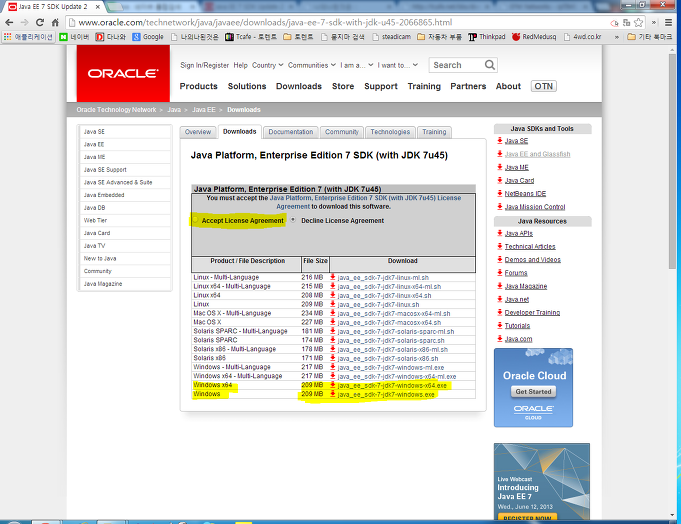Expand the 'I am a...' dropdown
This screenshot has height=524, width=681.
pyautogui.click(x=357, y=65)
